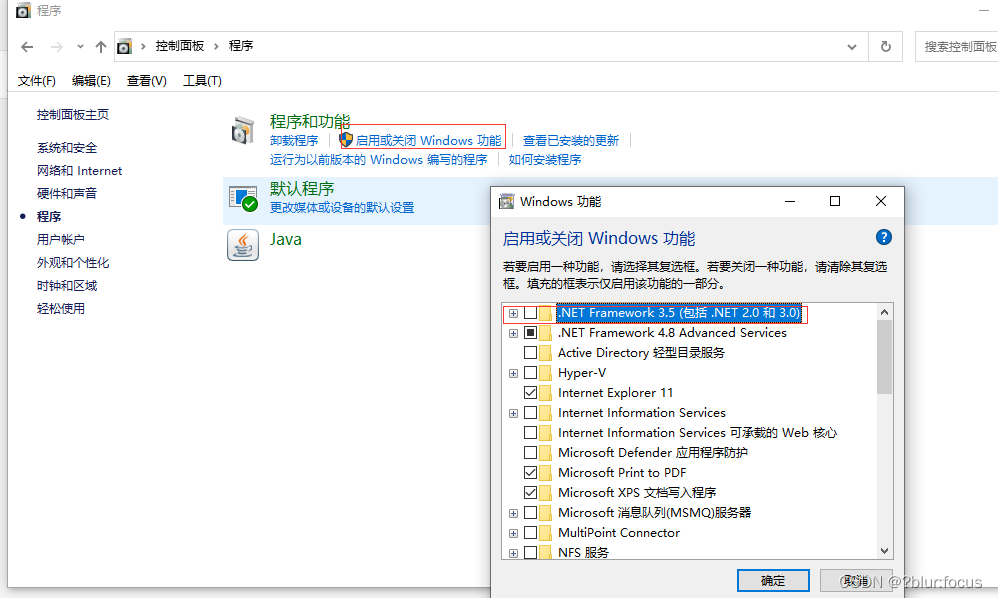Click the 程序和功能 icon
The width and height of the screenshot is (998, 598).
242,130
